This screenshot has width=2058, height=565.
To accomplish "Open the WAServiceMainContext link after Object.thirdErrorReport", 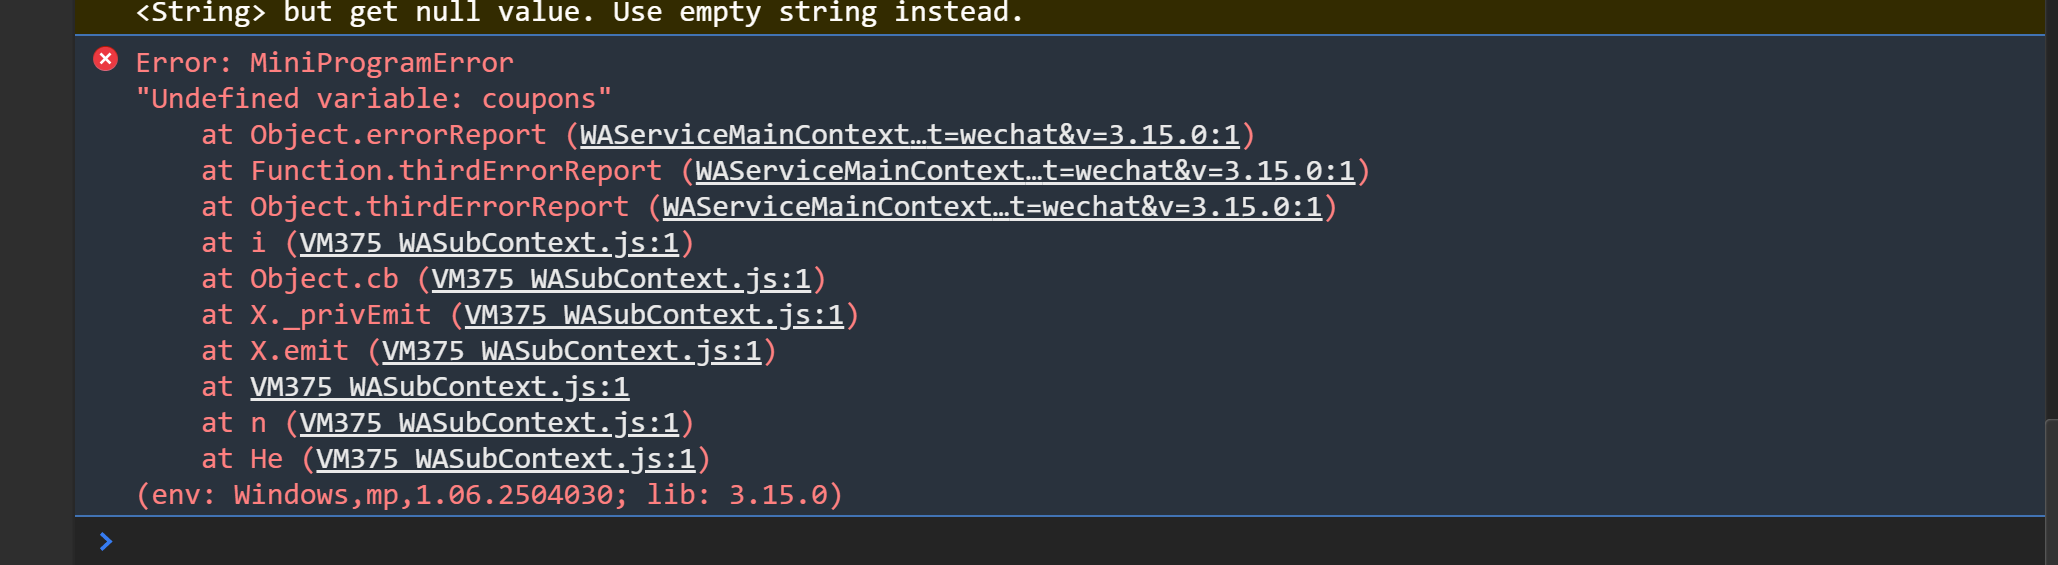I will coord(991,207).
